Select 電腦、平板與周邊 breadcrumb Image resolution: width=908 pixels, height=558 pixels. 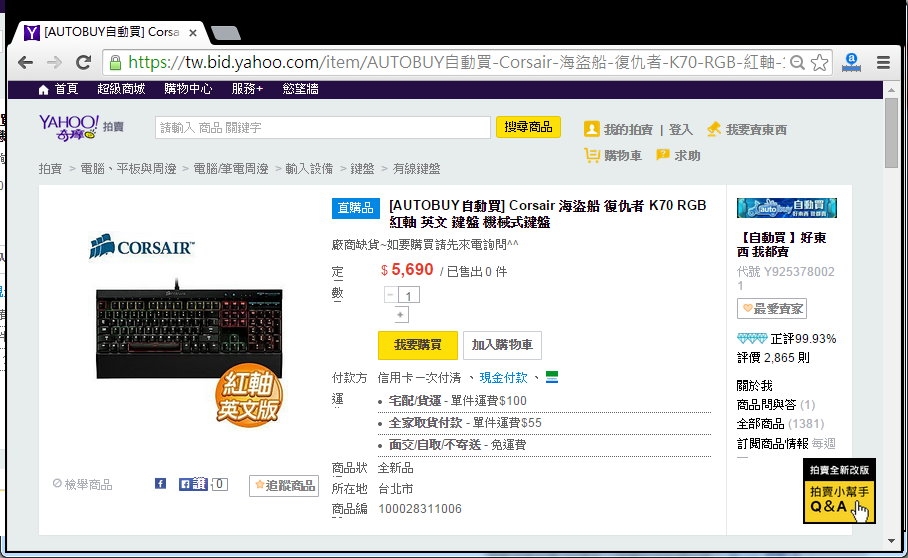point(129,168)
